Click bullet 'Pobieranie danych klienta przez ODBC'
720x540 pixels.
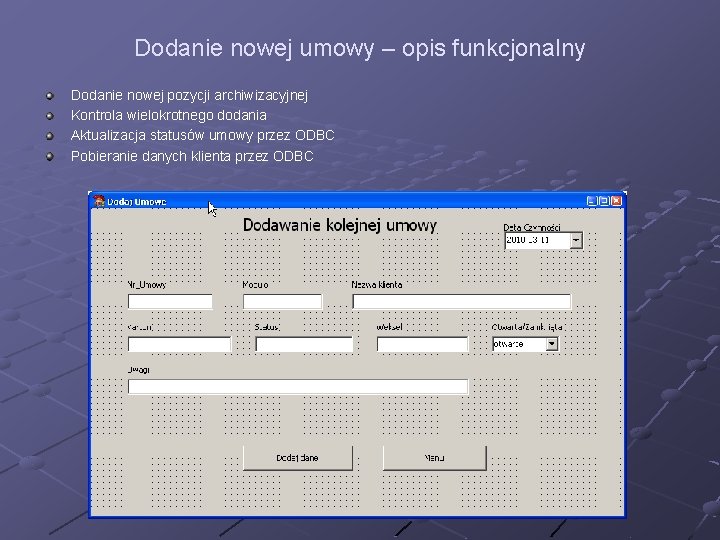192,156
